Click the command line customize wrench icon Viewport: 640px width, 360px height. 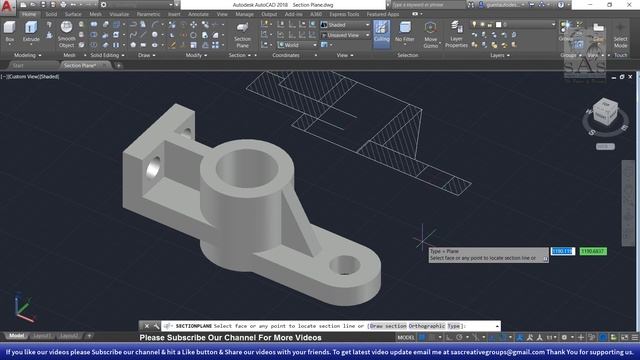[x=156, y=326]
